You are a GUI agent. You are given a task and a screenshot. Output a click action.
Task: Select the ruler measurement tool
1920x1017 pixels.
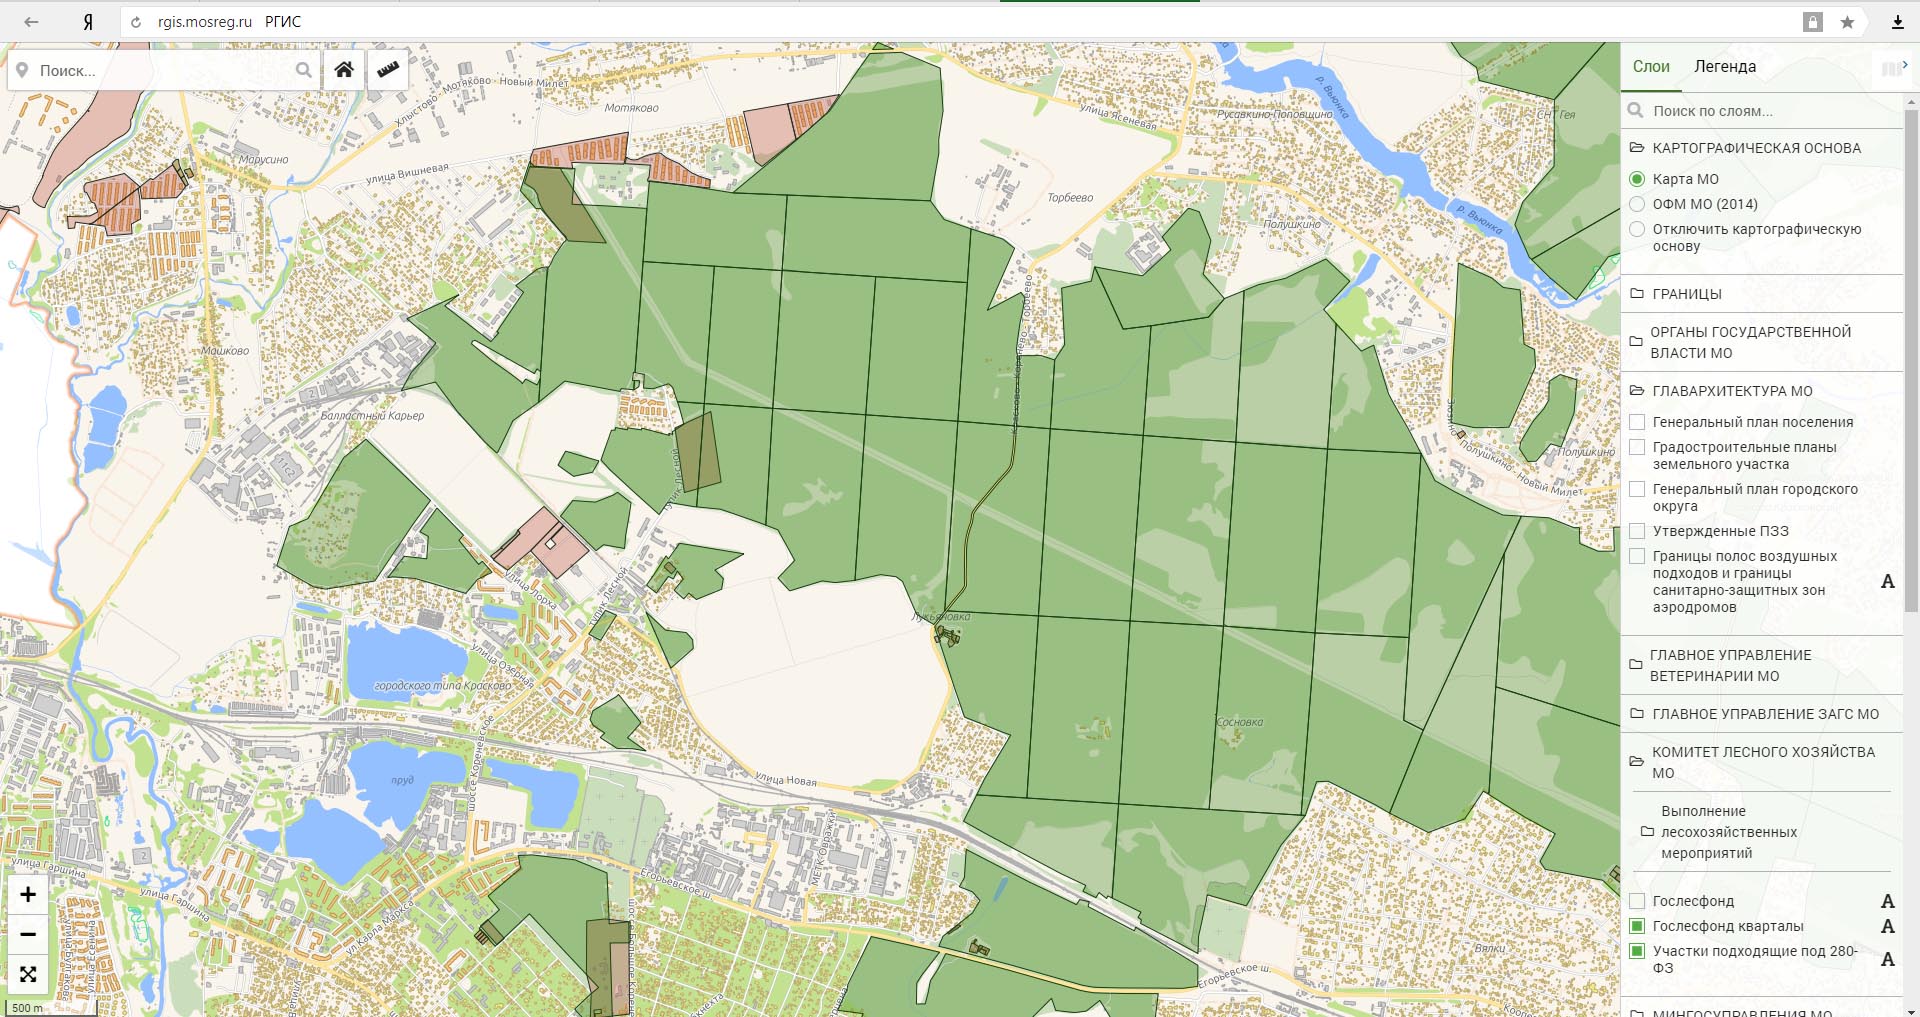(388, 70)
